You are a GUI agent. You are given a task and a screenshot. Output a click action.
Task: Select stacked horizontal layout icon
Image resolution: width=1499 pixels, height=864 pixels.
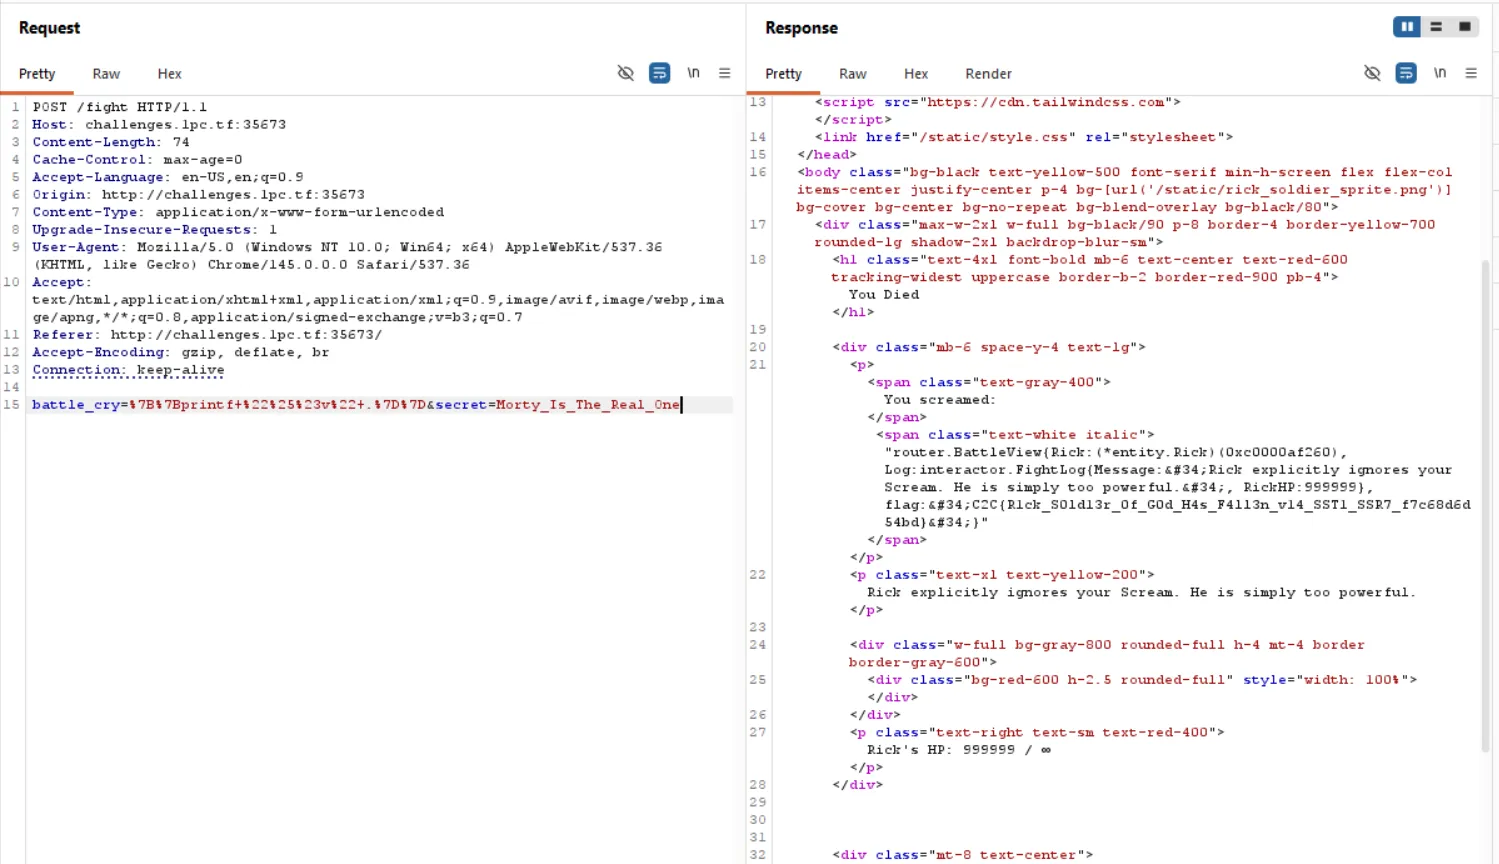tap(1436, 27)
